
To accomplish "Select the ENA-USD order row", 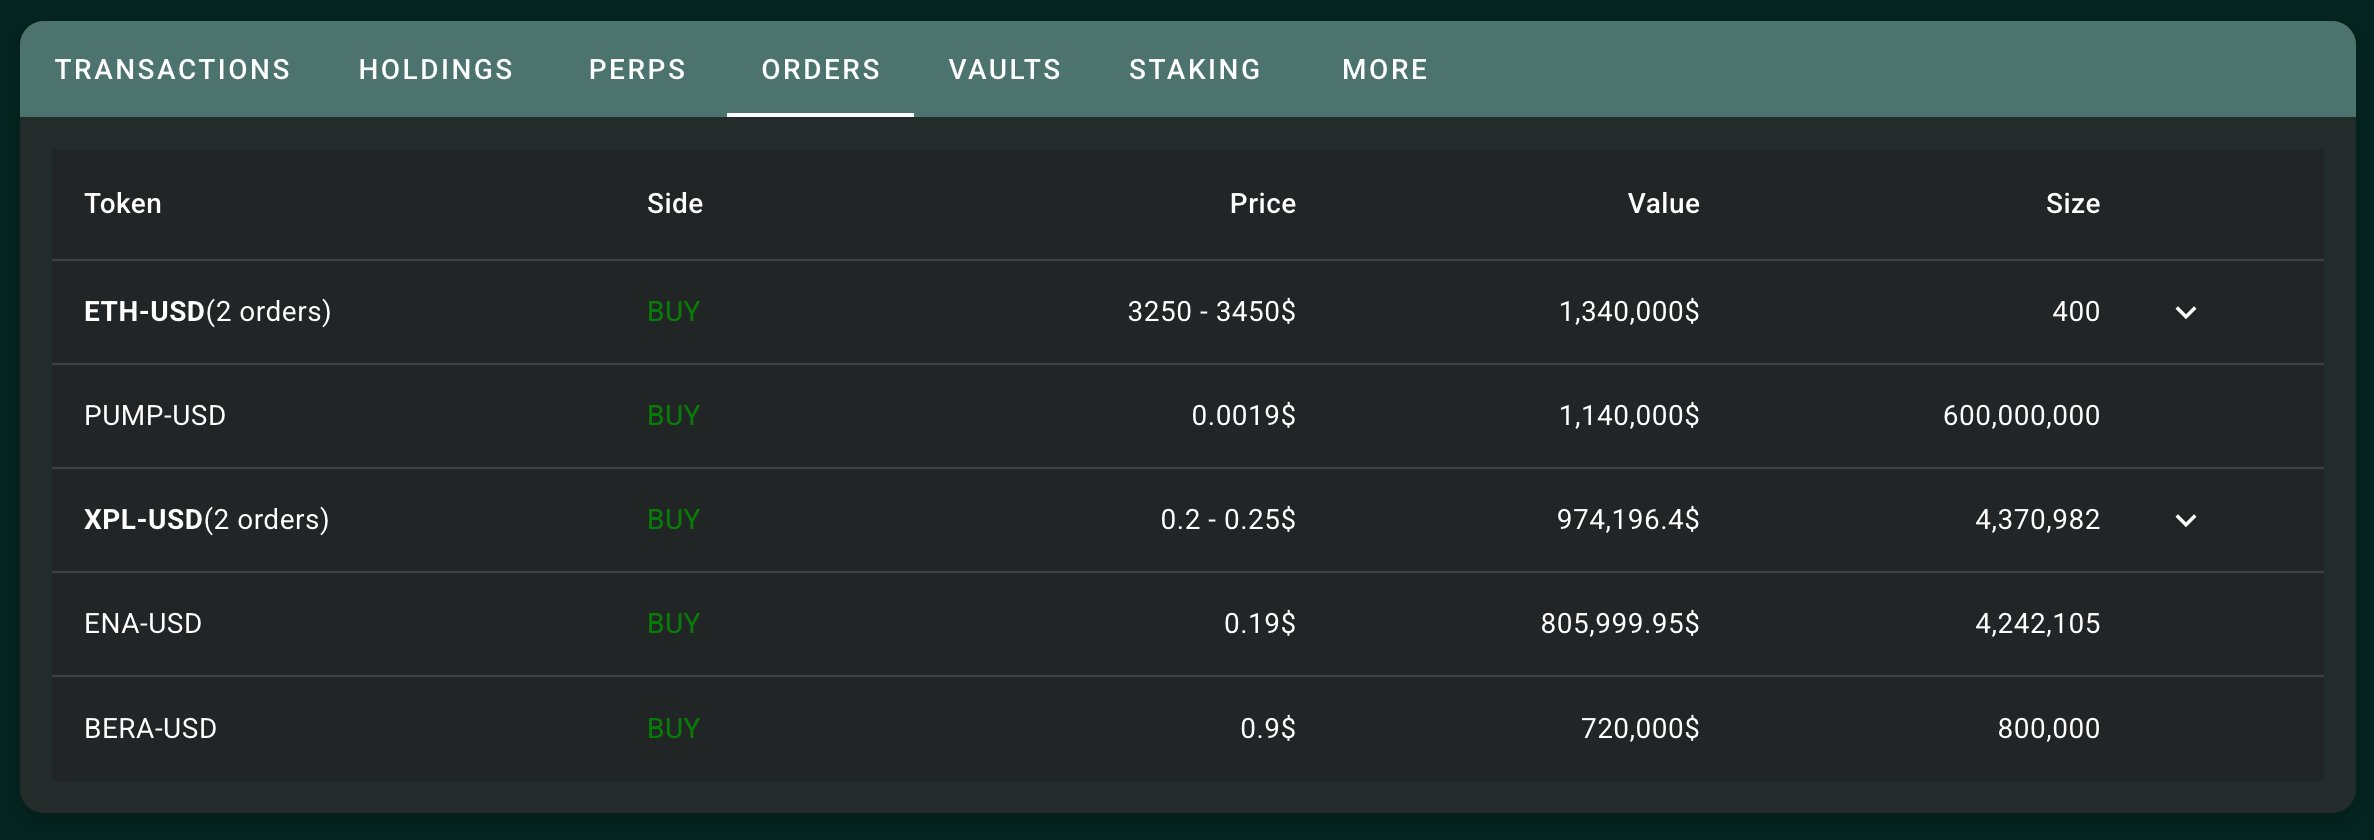I will (x=143, y=624).
